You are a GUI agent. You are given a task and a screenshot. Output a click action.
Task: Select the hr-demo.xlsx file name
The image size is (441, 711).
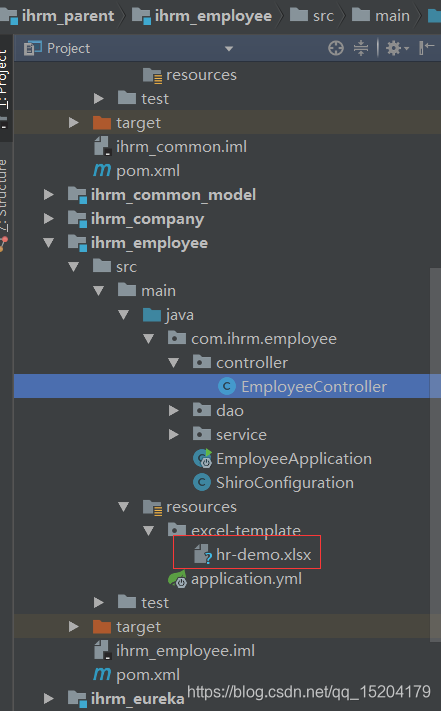click(x=264, y=554)
